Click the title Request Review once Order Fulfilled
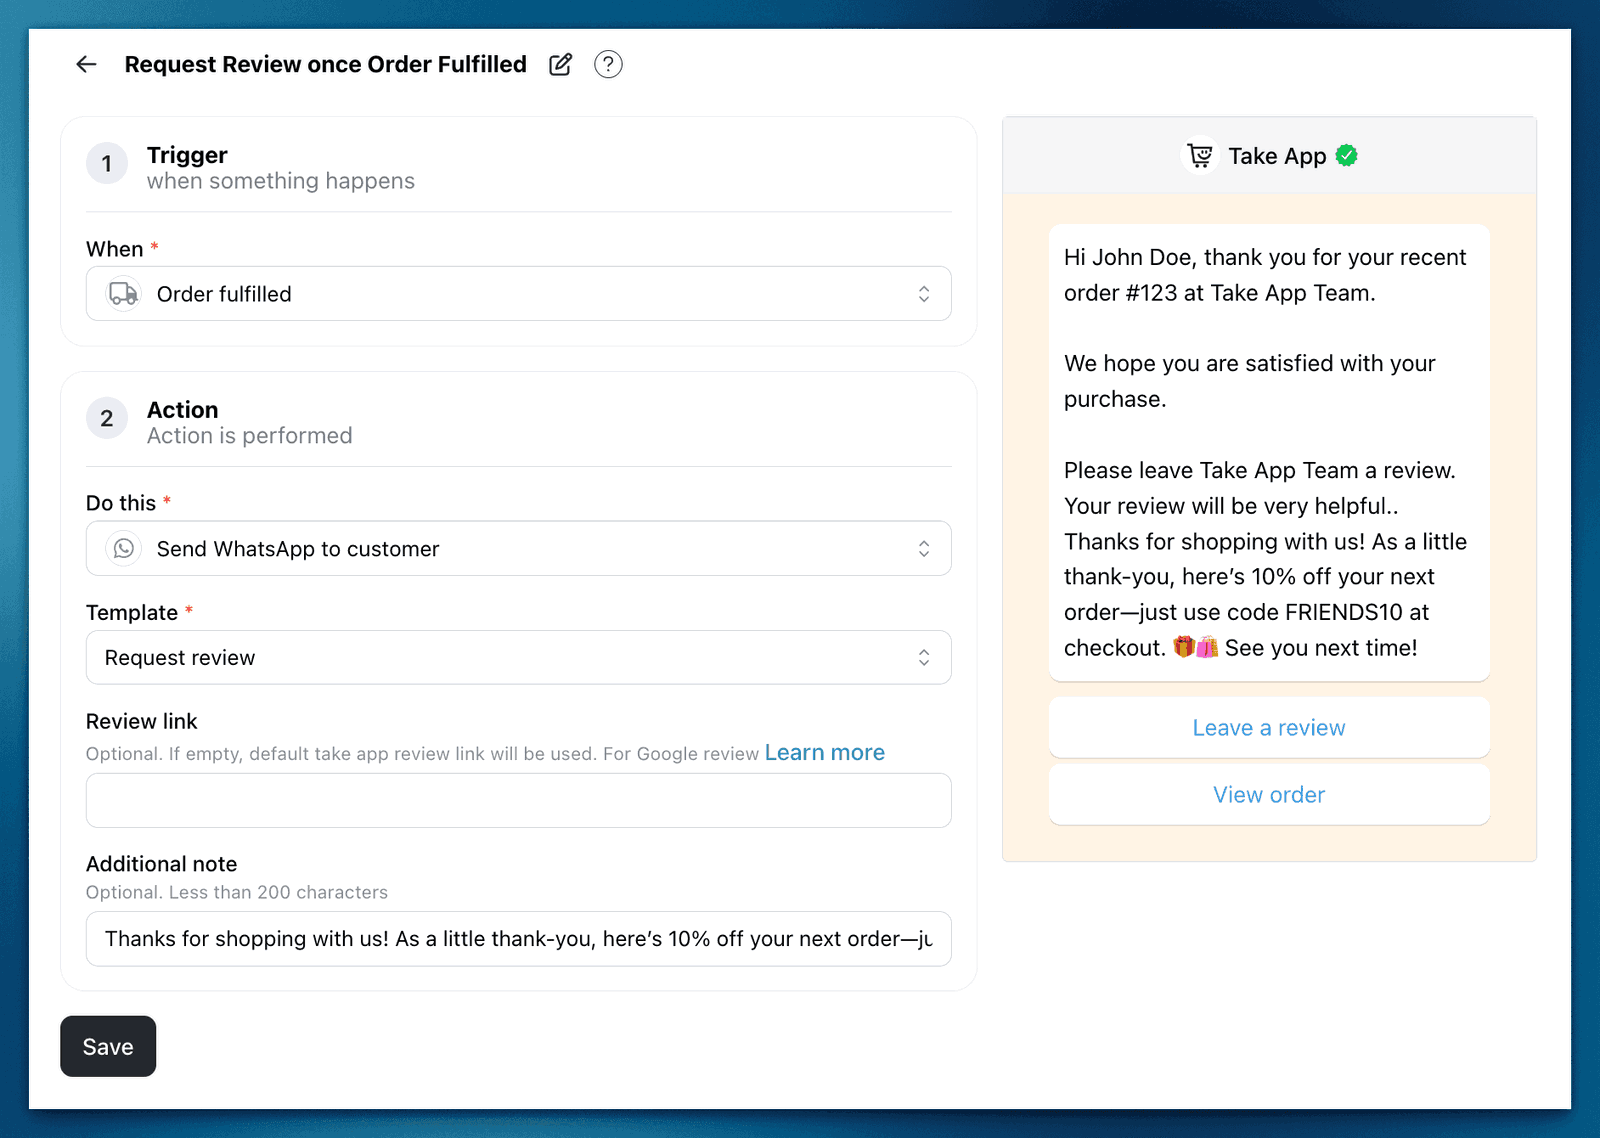 coord(325,64)
